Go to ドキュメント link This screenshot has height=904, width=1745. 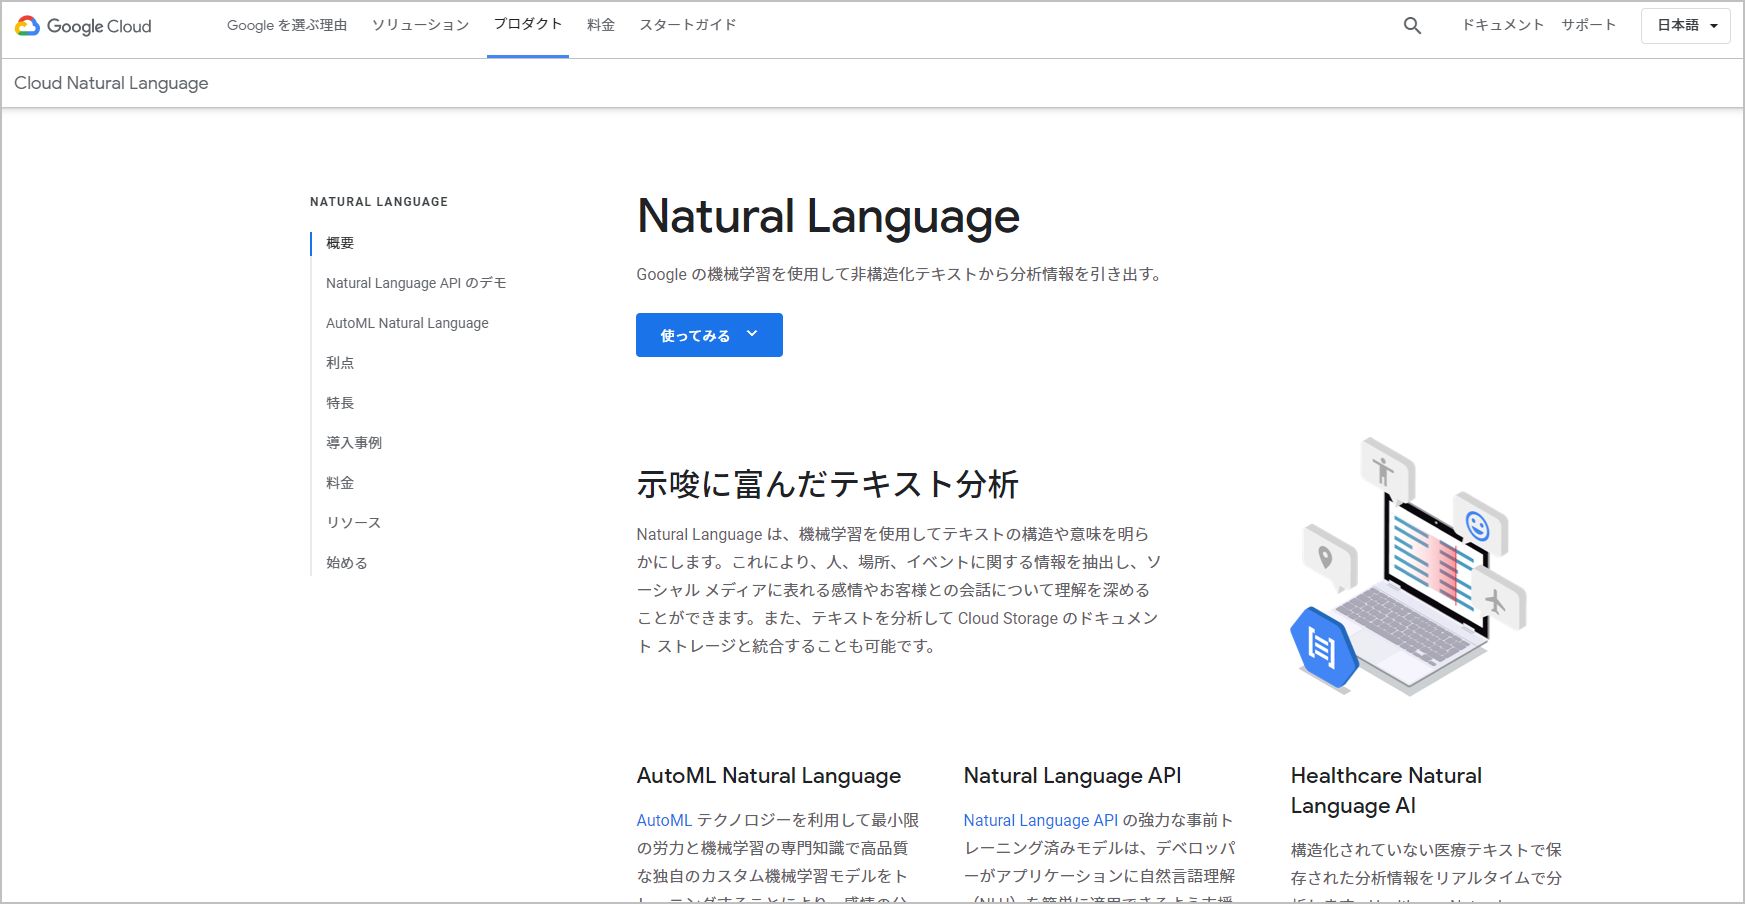pos(1503,25)
